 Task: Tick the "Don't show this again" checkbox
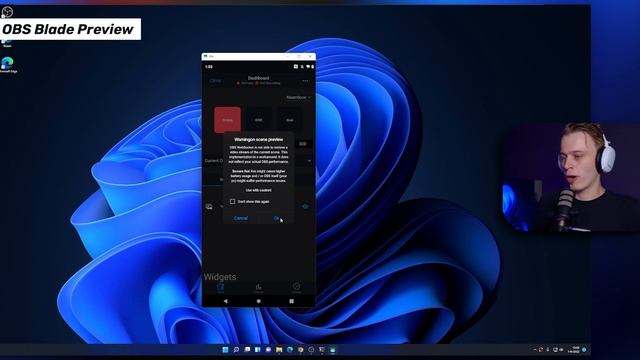[x=232, y=201]
